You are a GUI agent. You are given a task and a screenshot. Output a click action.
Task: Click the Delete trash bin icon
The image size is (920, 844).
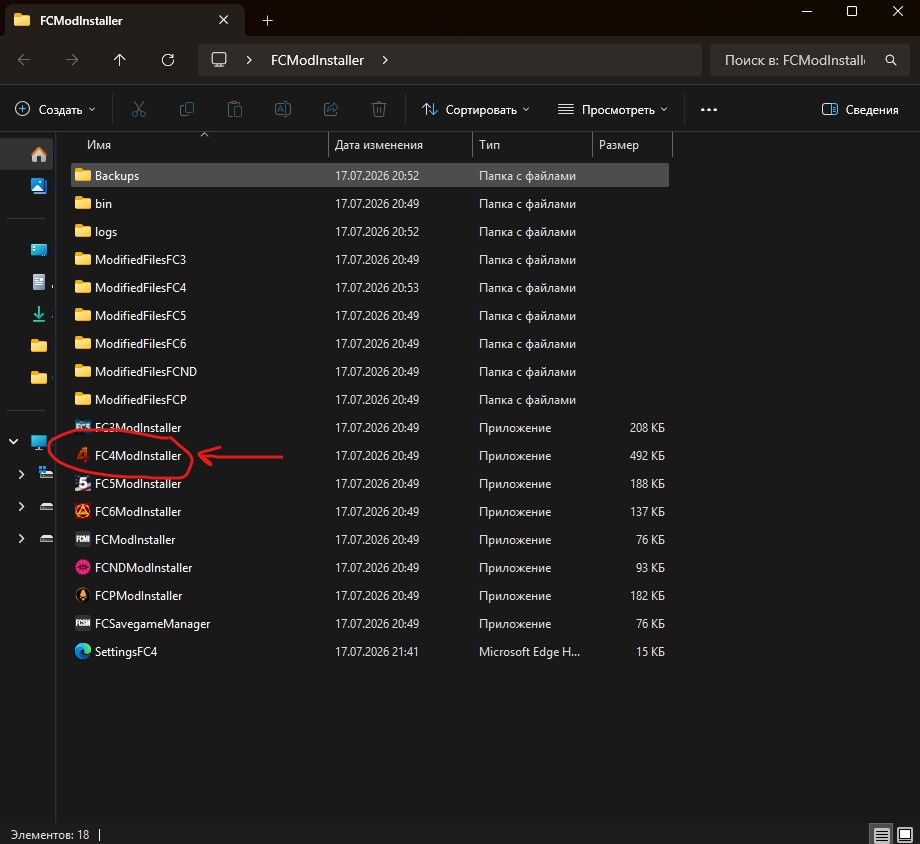[x=379, y=109]
